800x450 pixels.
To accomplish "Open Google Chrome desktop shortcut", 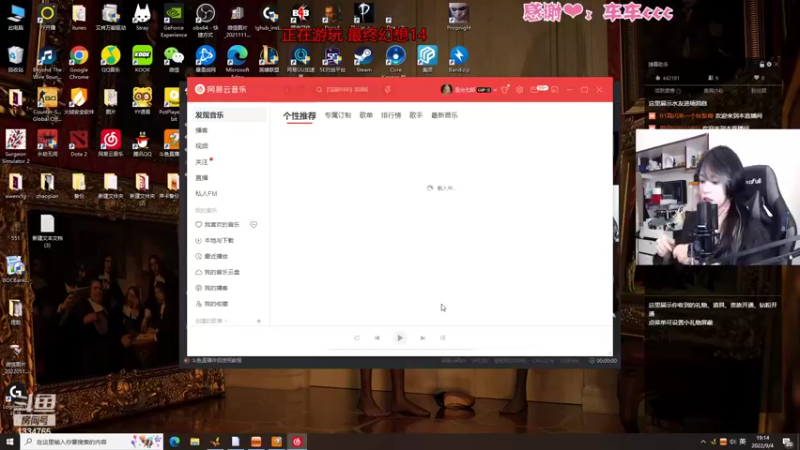I will coord(79,62).
